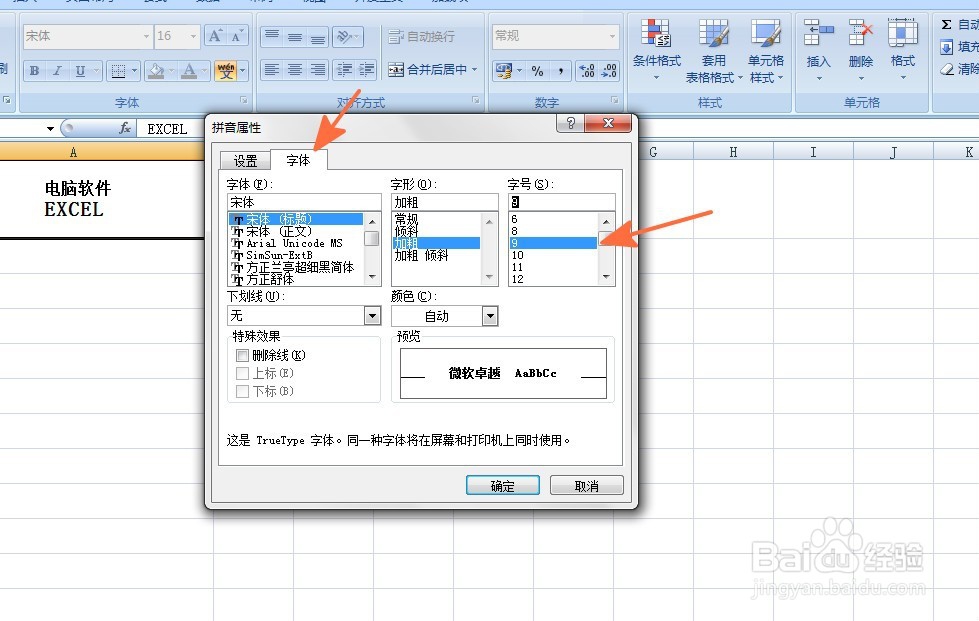Align text to the middle of cell
The width and height of the screenshot is (979, 621).
click(295, 36)
